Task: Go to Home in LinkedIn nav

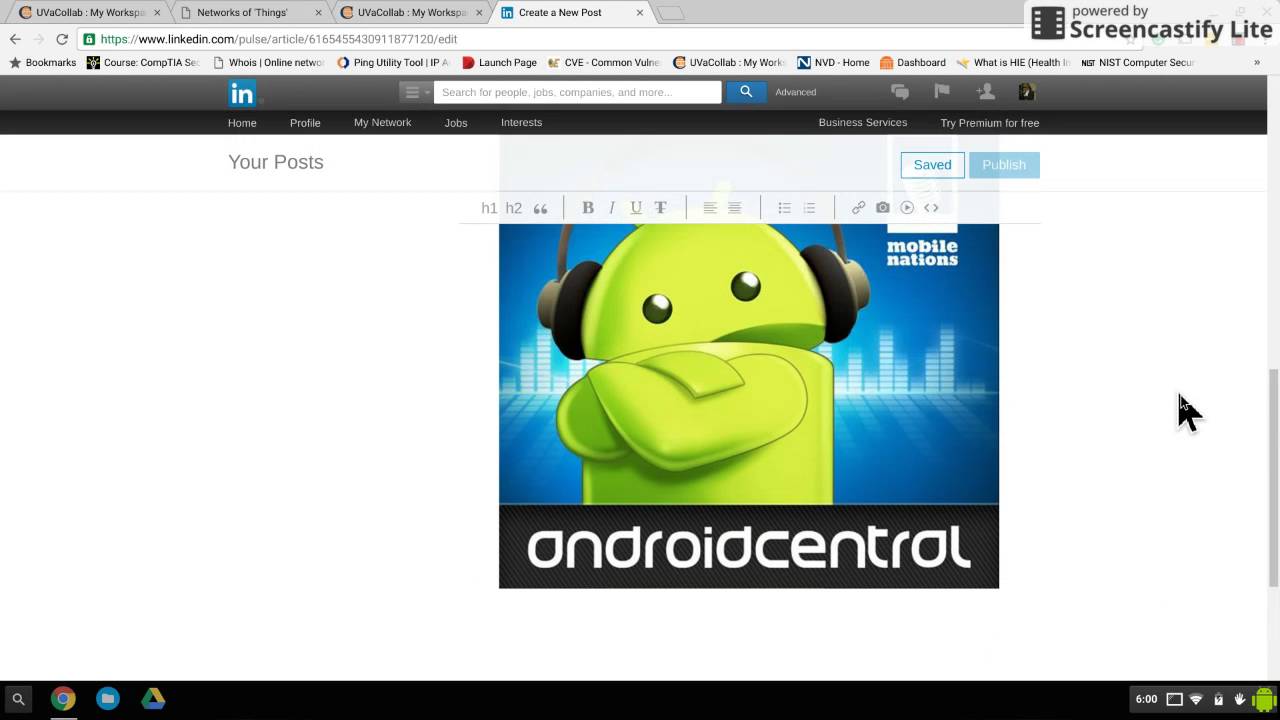Action: [x=242, y=123]
